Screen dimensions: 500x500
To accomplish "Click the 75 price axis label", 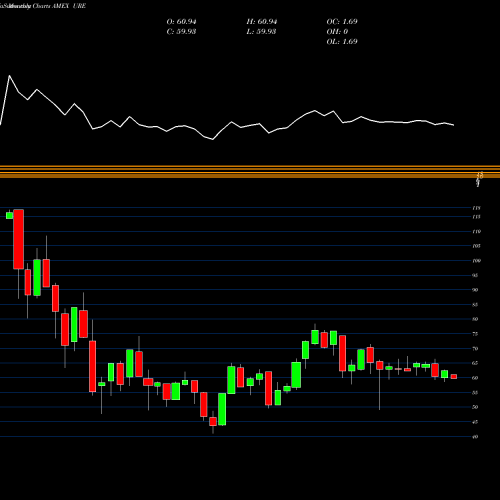I will pos(475,334).
